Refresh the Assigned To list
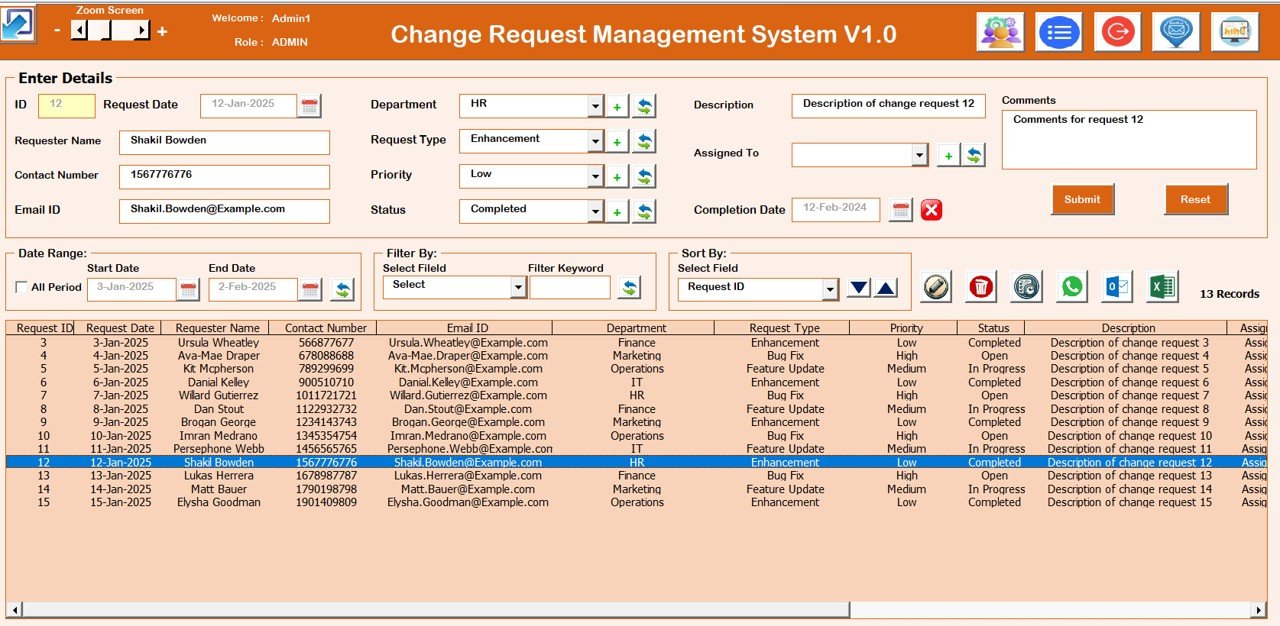This screenshot has width=1280, height=626. coord(973,155)
